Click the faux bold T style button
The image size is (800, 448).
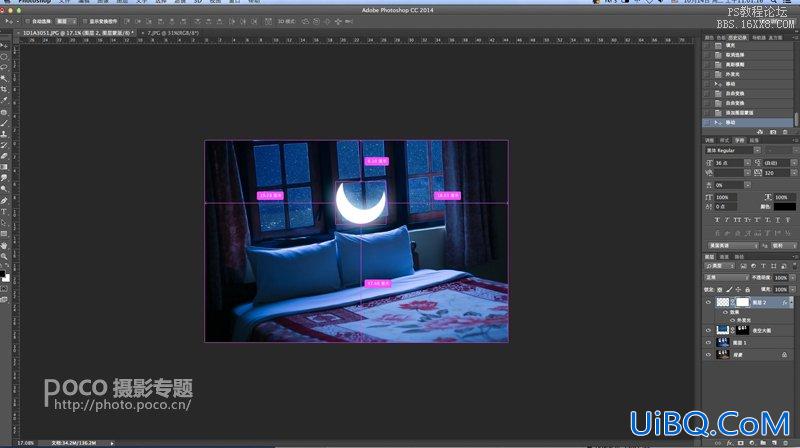(x=717, y=220)
